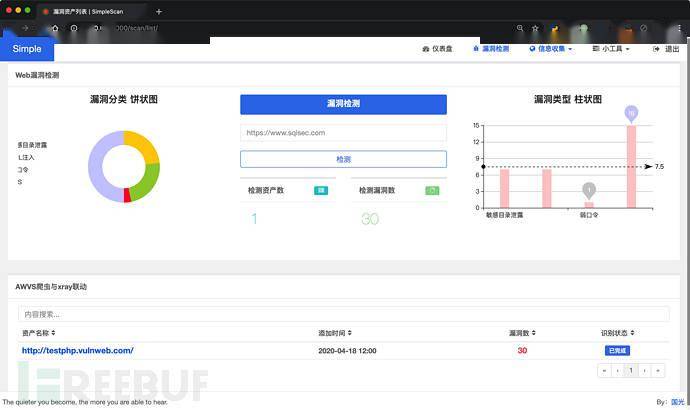Click the 2020-04-18 12:00 time cell
This screenshot has height=410, width=690.
click(347, 351)
